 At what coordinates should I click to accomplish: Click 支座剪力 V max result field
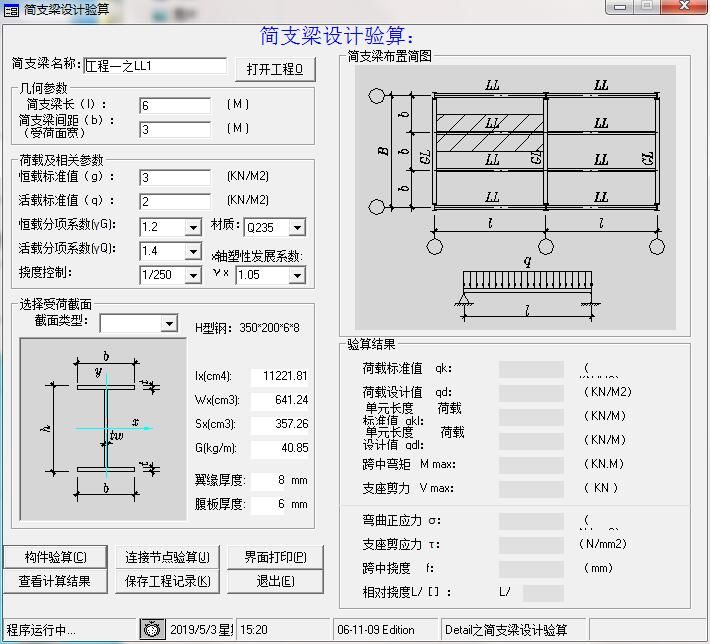coord(531,489)
